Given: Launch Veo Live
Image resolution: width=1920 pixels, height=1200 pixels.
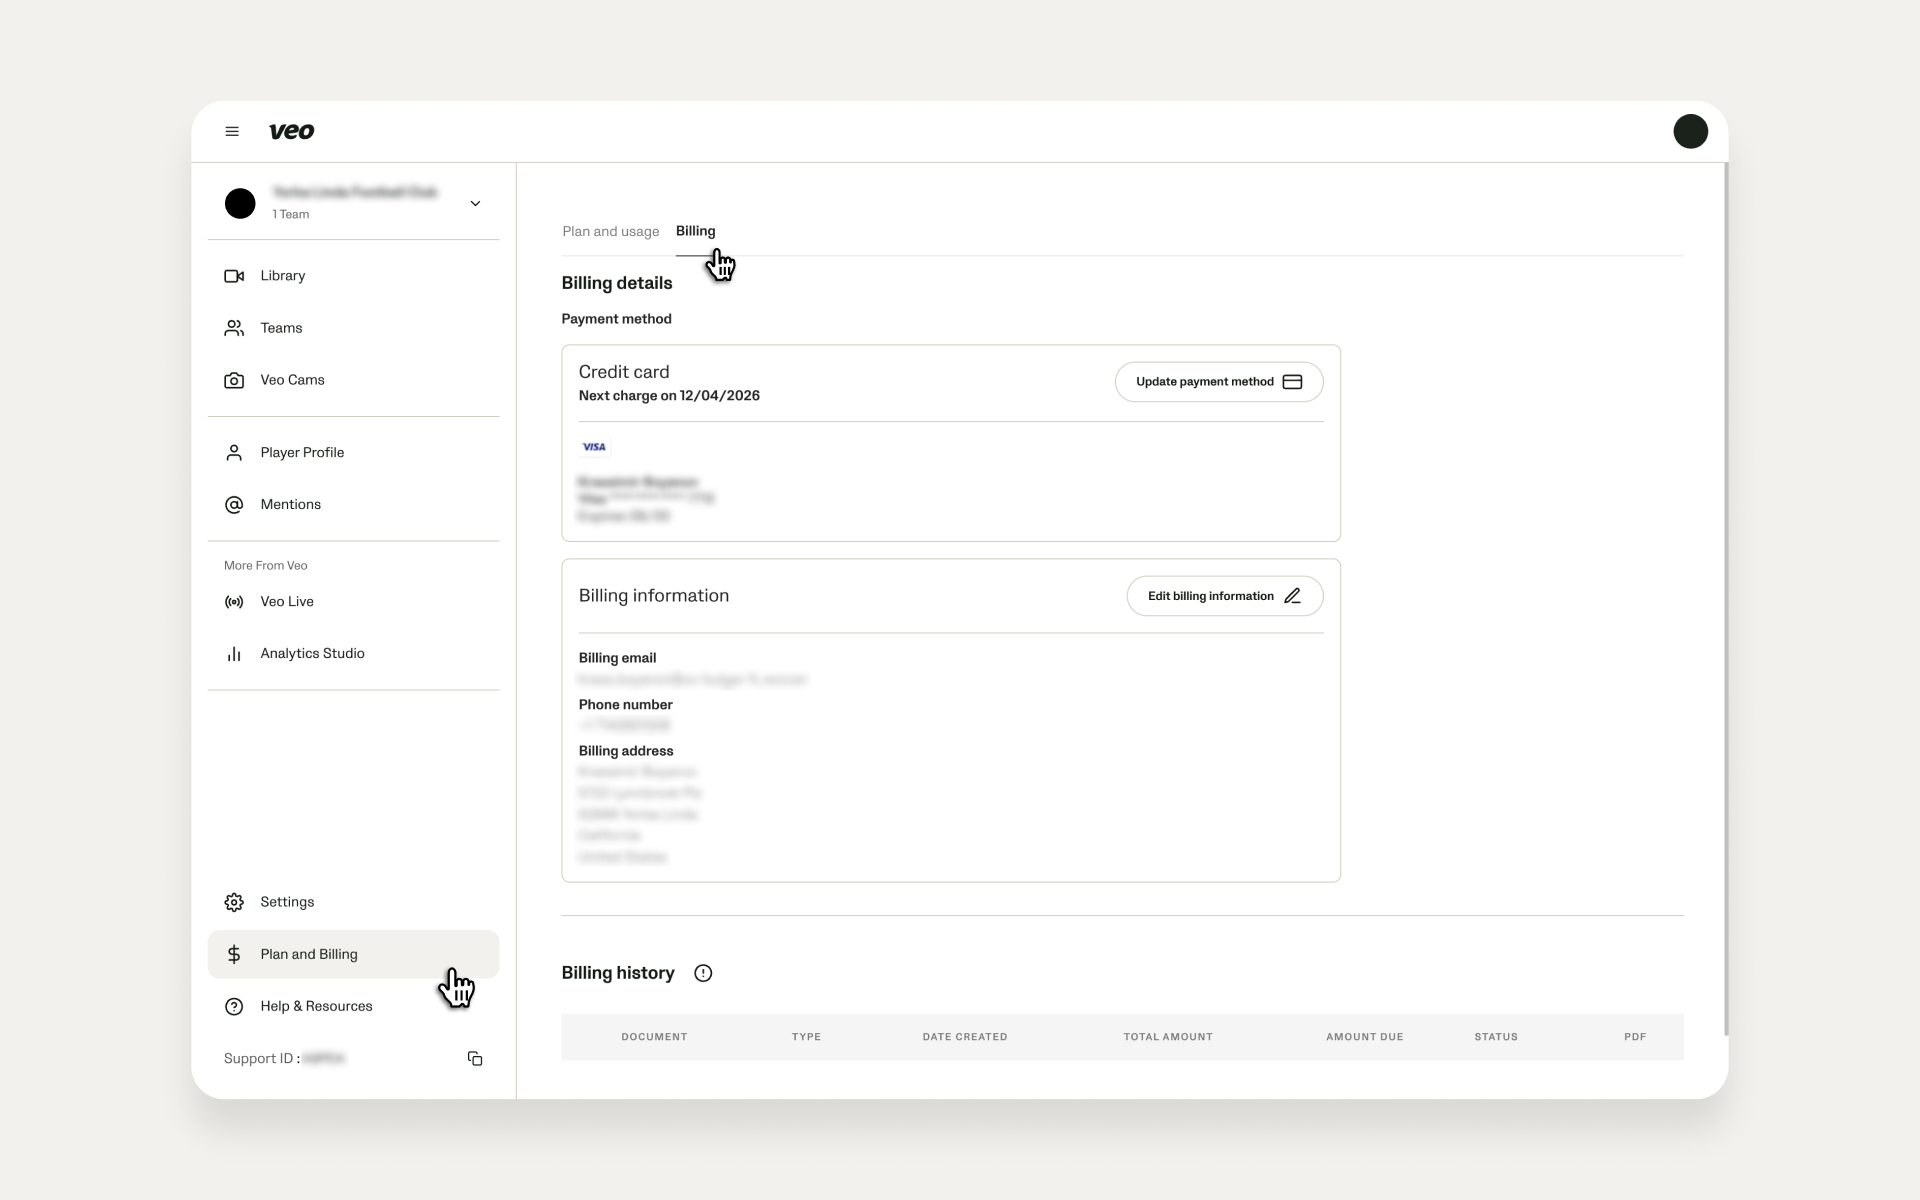Looking at the screenshot, I should pos(286,602).
